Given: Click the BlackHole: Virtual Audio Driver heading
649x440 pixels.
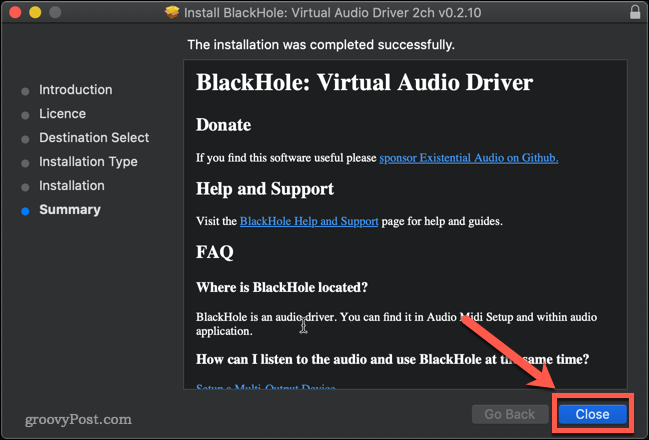Looking at the screenshot, I should tap(364, 82).
